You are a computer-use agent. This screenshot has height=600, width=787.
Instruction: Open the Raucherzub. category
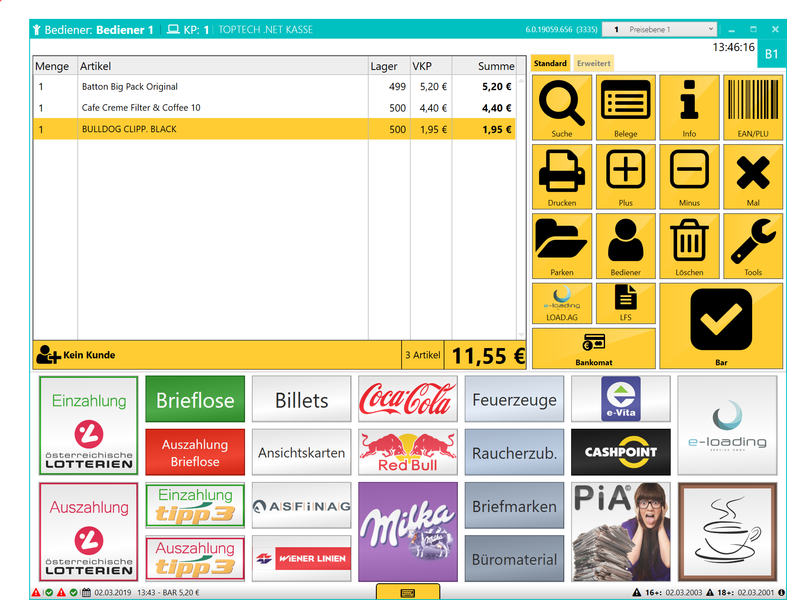click(514, 452)
